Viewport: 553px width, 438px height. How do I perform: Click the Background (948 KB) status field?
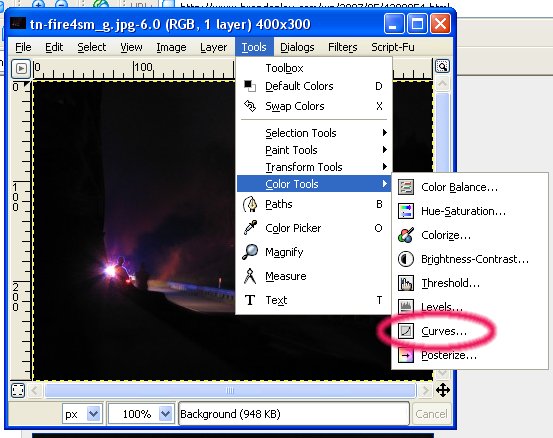tap(294, 413)
